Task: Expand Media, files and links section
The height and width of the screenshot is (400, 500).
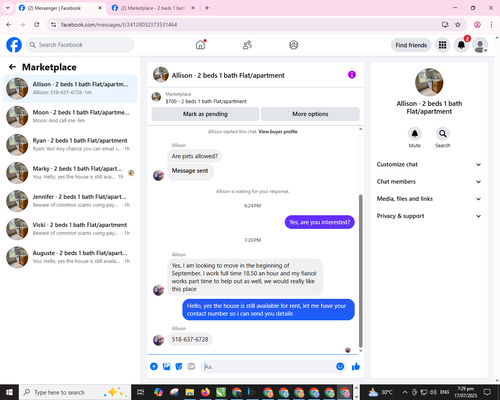Action: click(429, 199)
